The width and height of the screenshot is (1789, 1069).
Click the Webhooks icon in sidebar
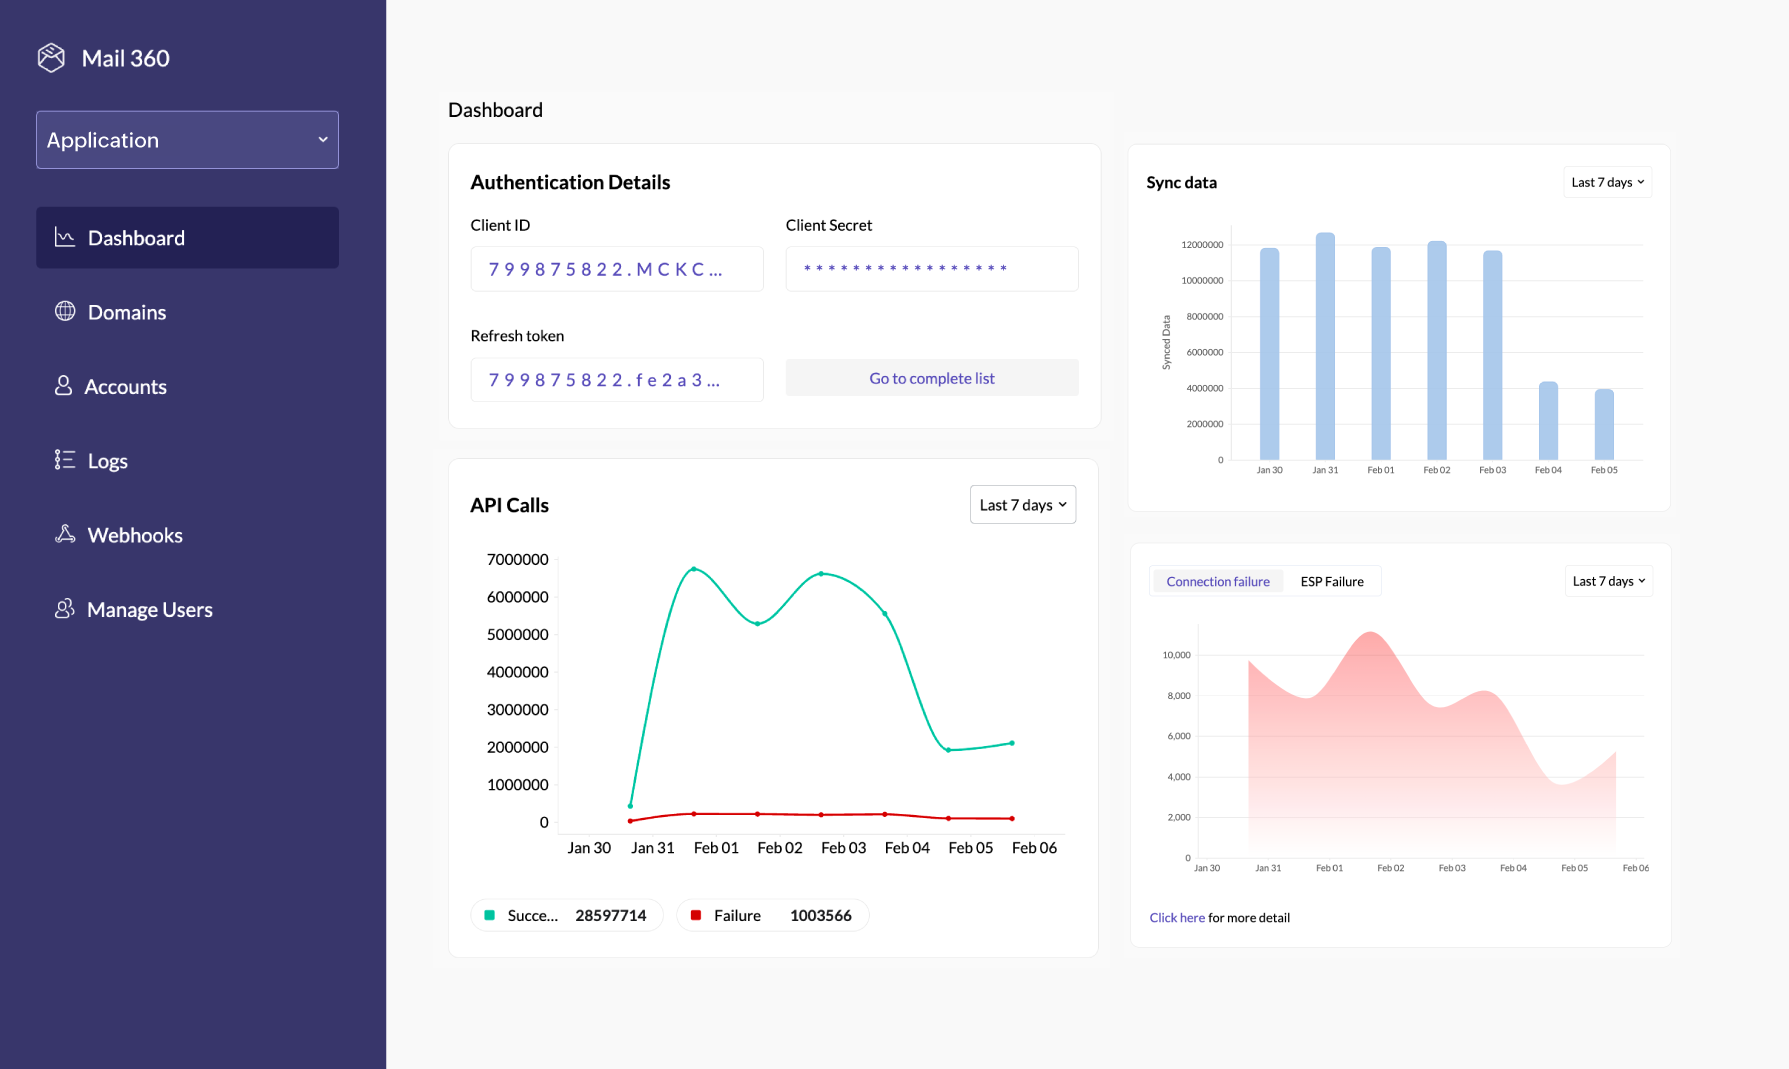(64, 534)
